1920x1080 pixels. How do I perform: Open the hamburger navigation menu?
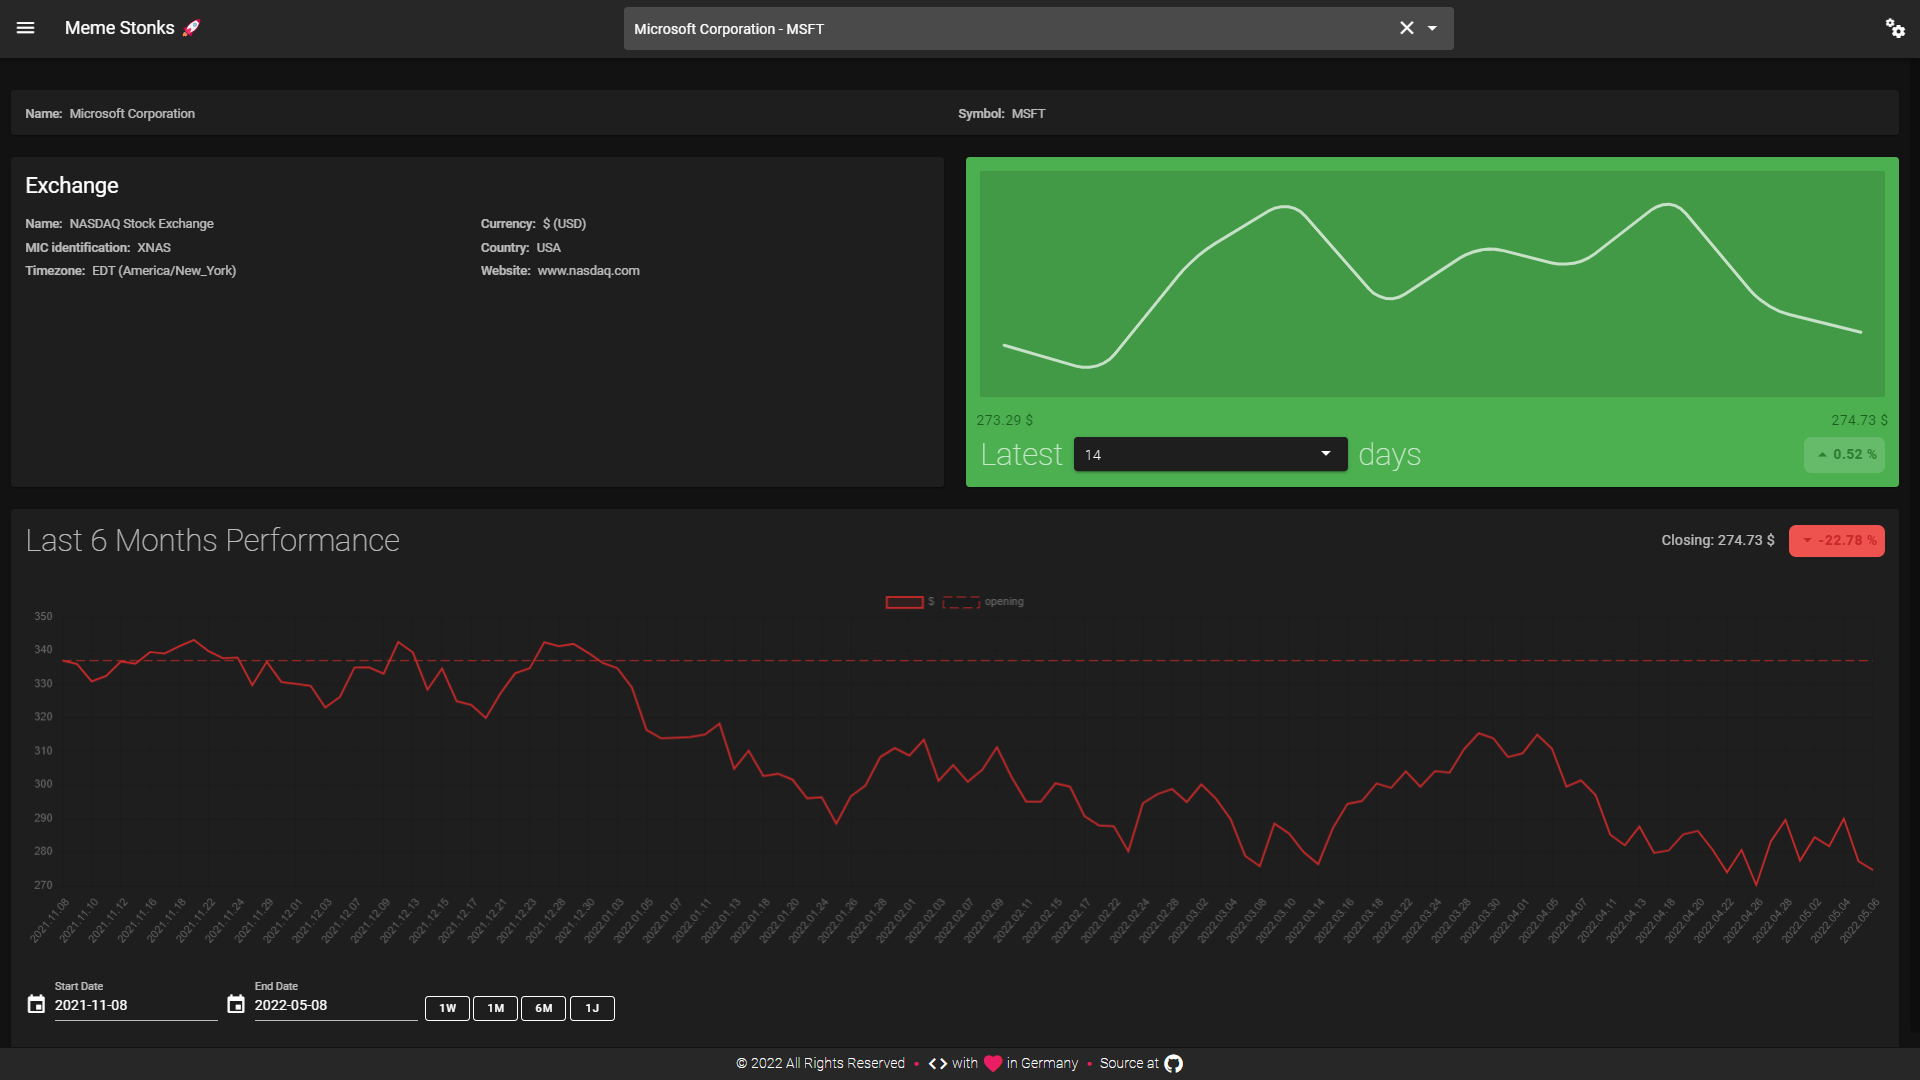click(26, 28)
